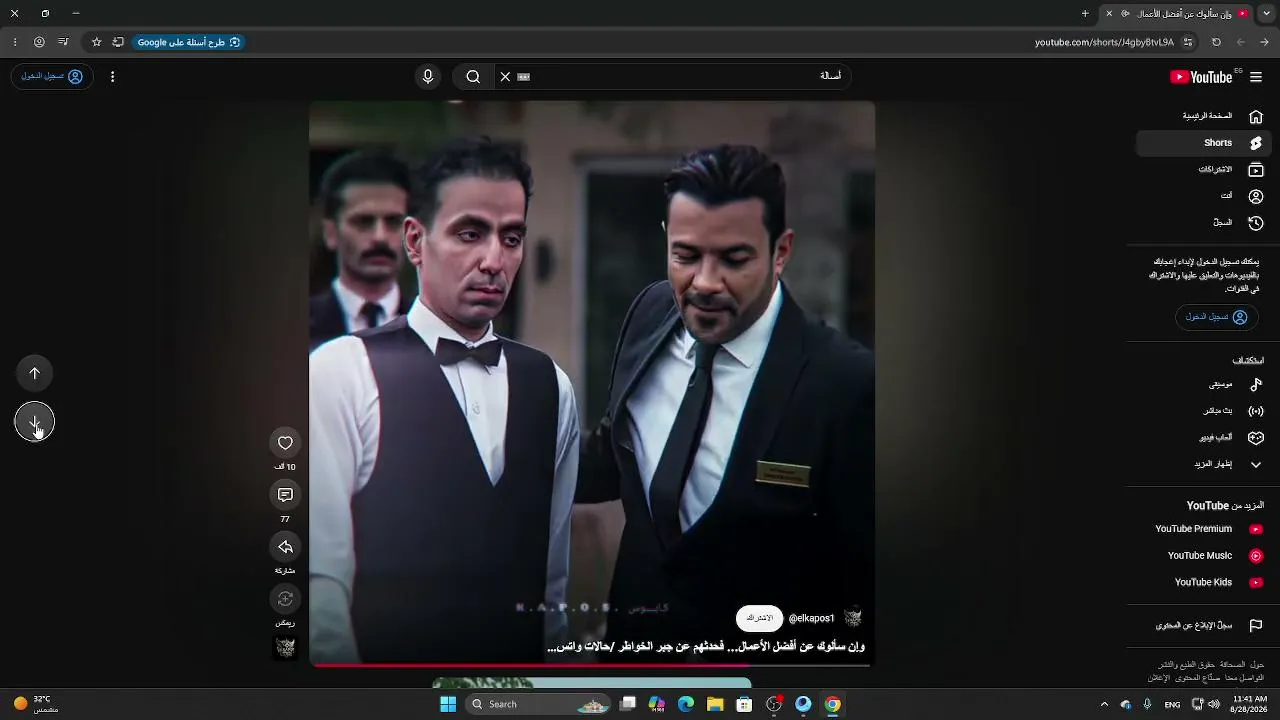The width and height of the screenshot is (1280, 720).
Task: Click the YouTube logo
Action: pyautogui.click(x=1201, y=77)
